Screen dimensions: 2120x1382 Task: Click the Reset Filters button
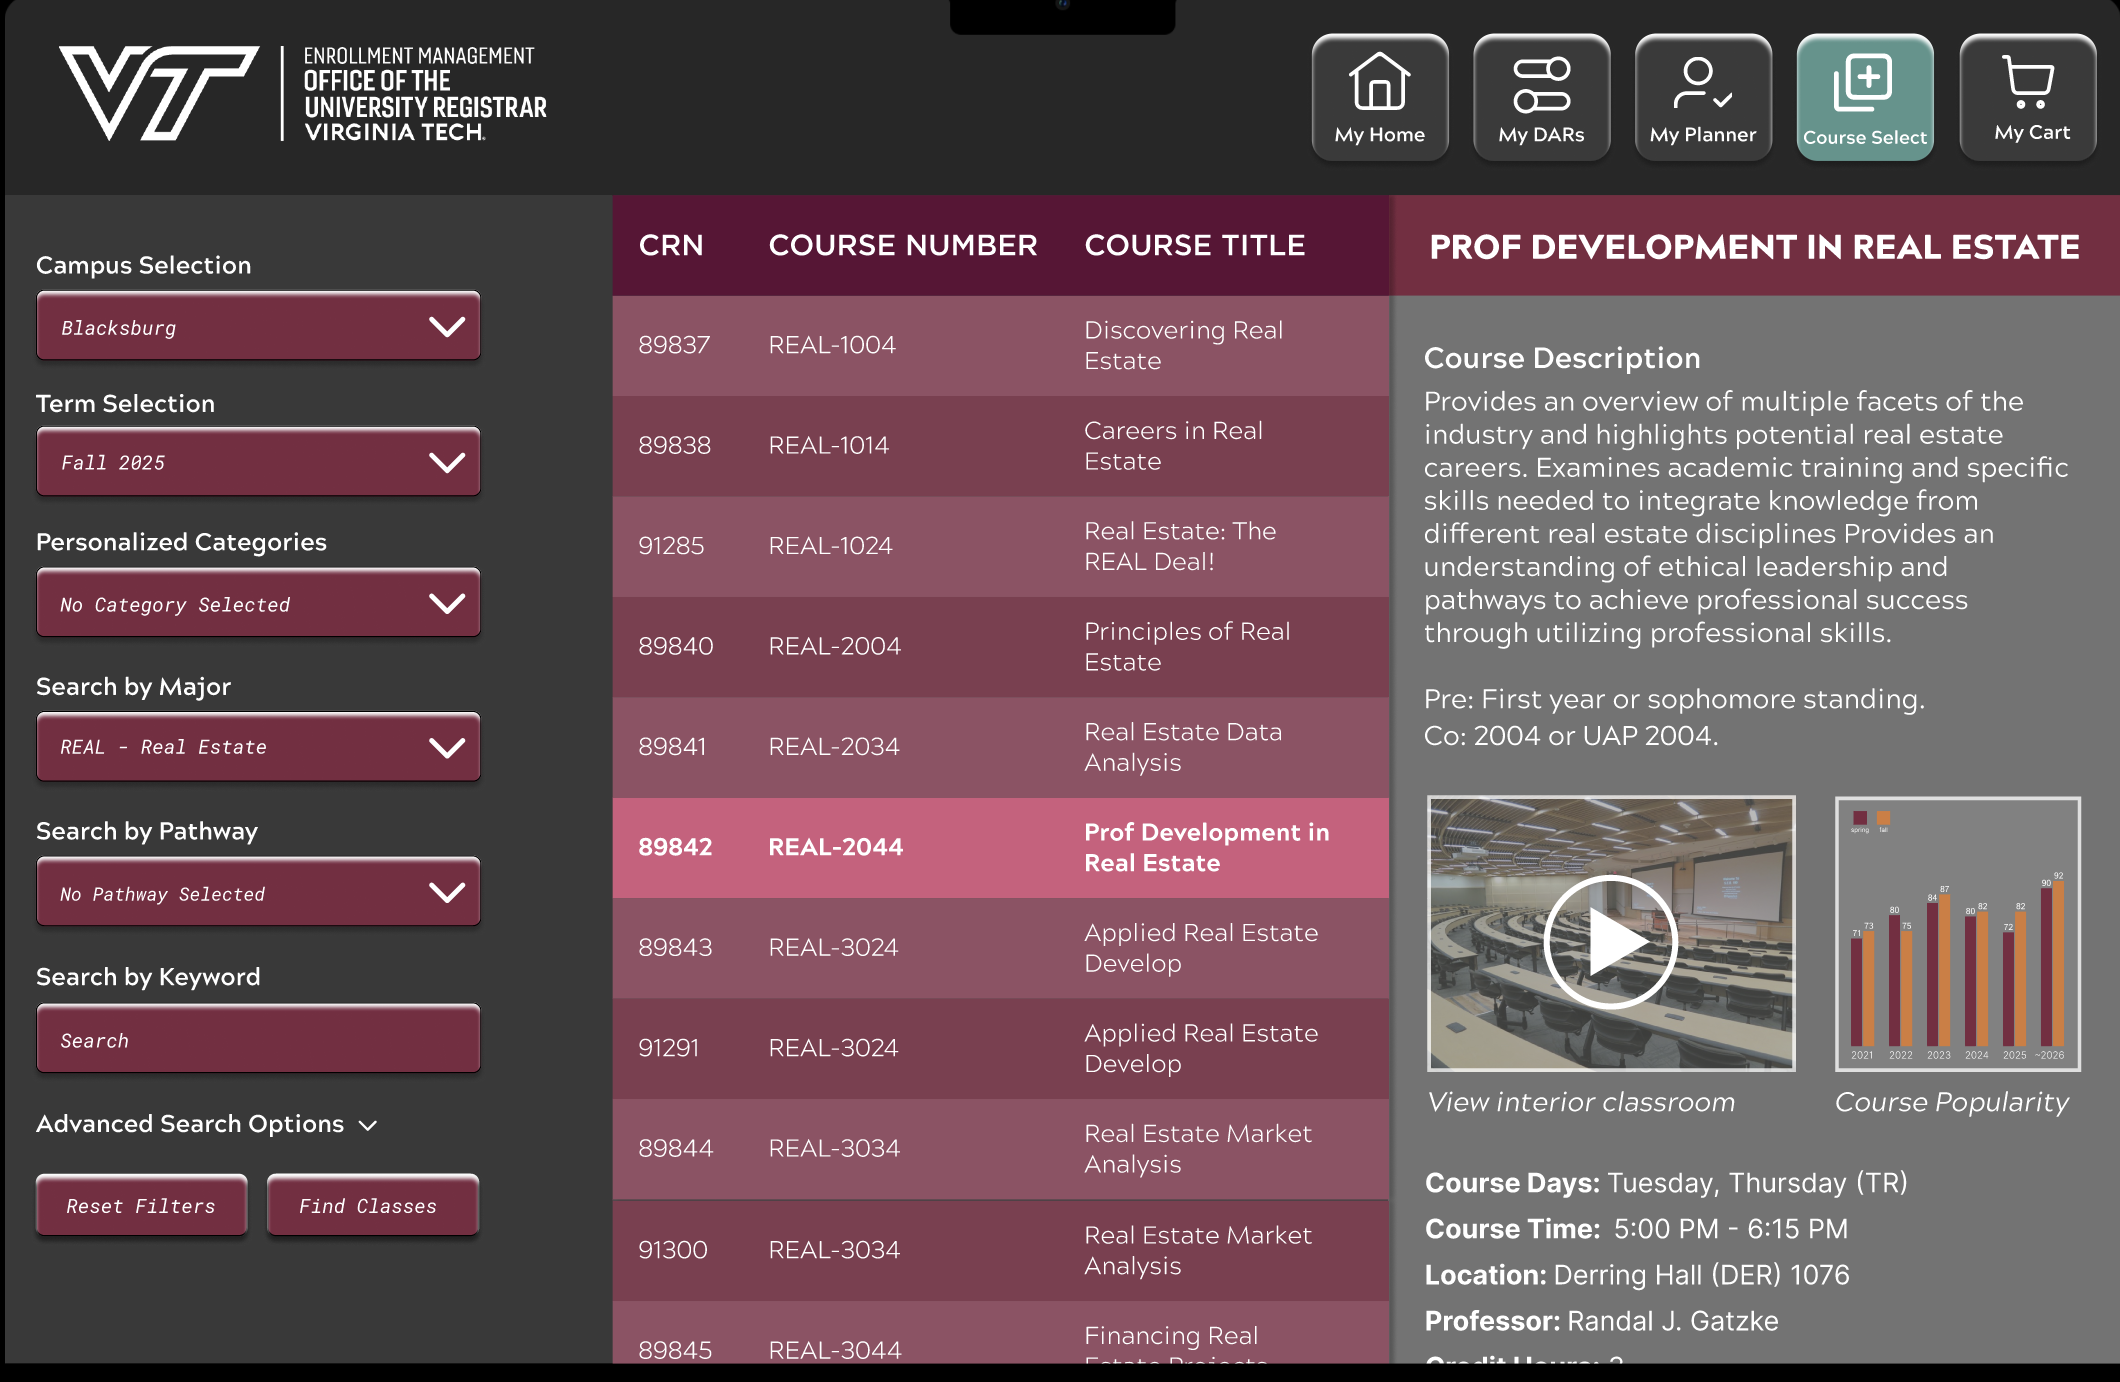point(141,1206)
